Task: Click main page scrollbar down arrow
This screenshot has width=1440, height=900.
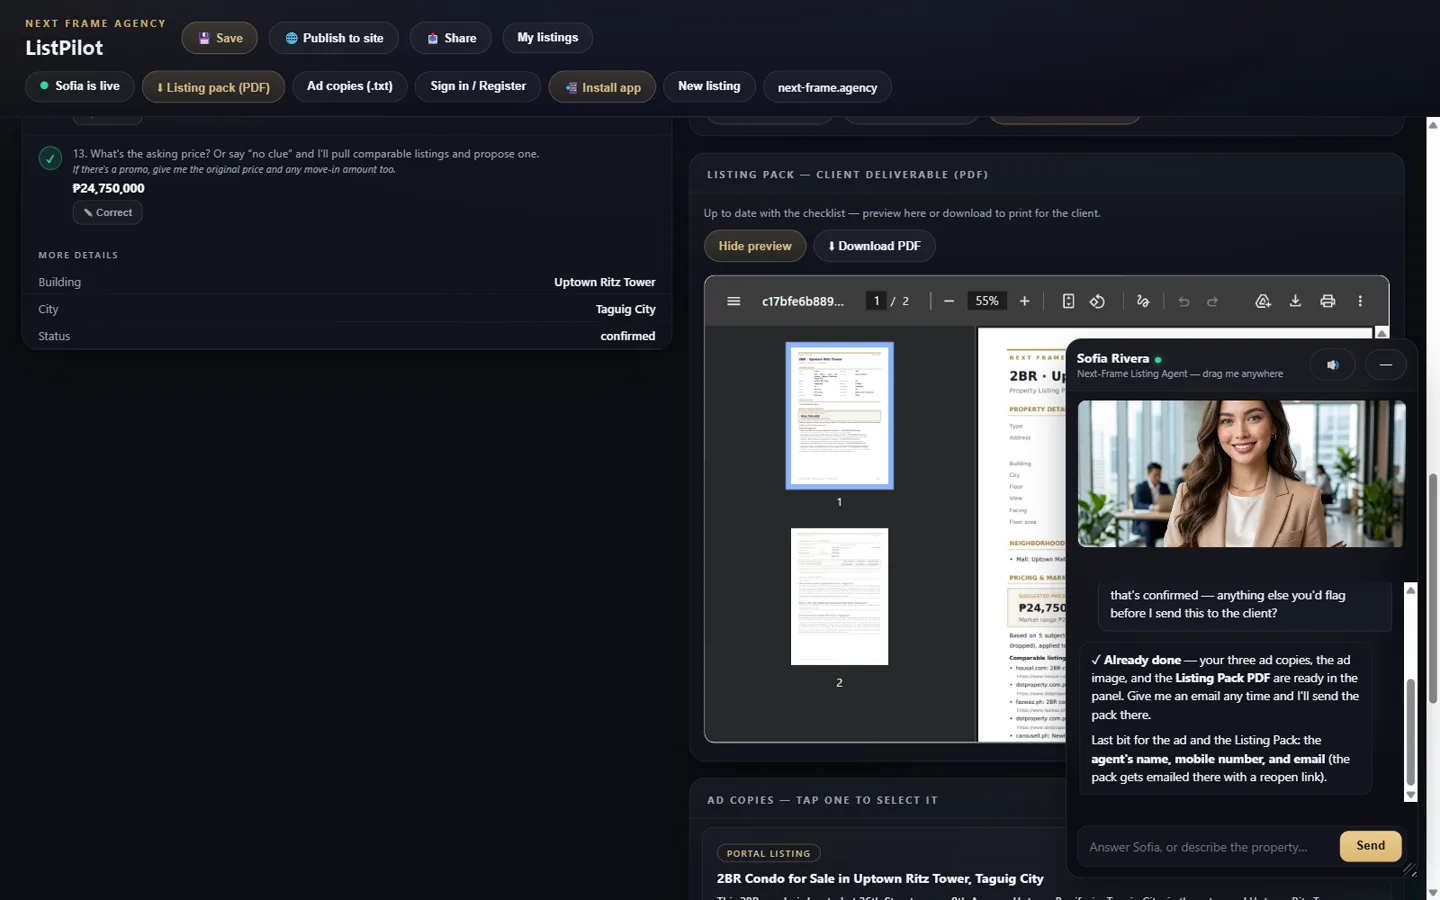Action: pyautogui.click(x=1433, y=892)
